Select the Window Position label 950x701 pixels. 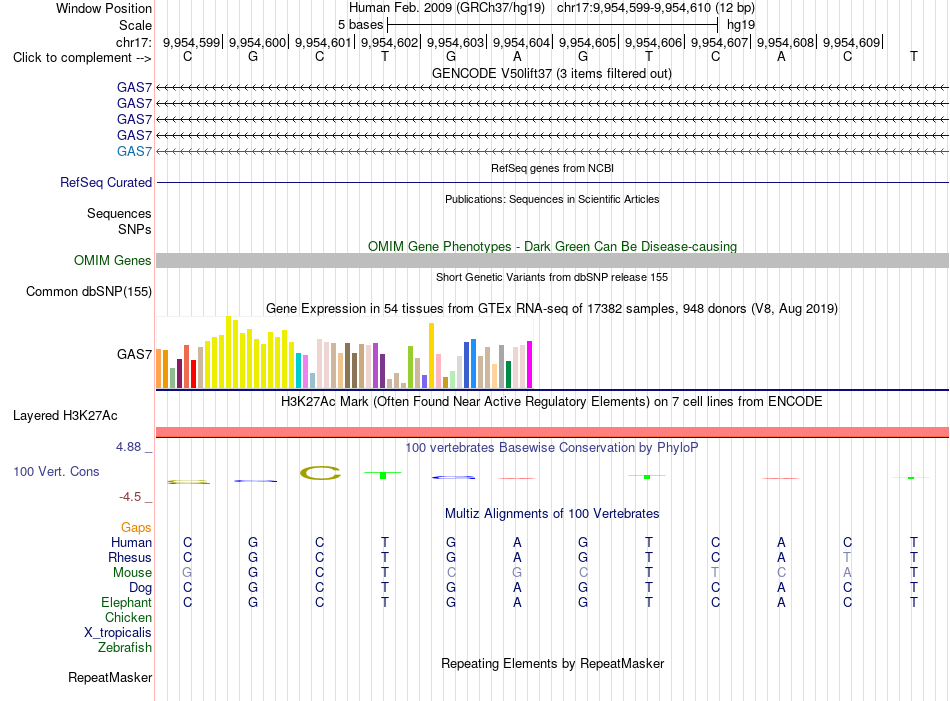(x=104, y=8)
